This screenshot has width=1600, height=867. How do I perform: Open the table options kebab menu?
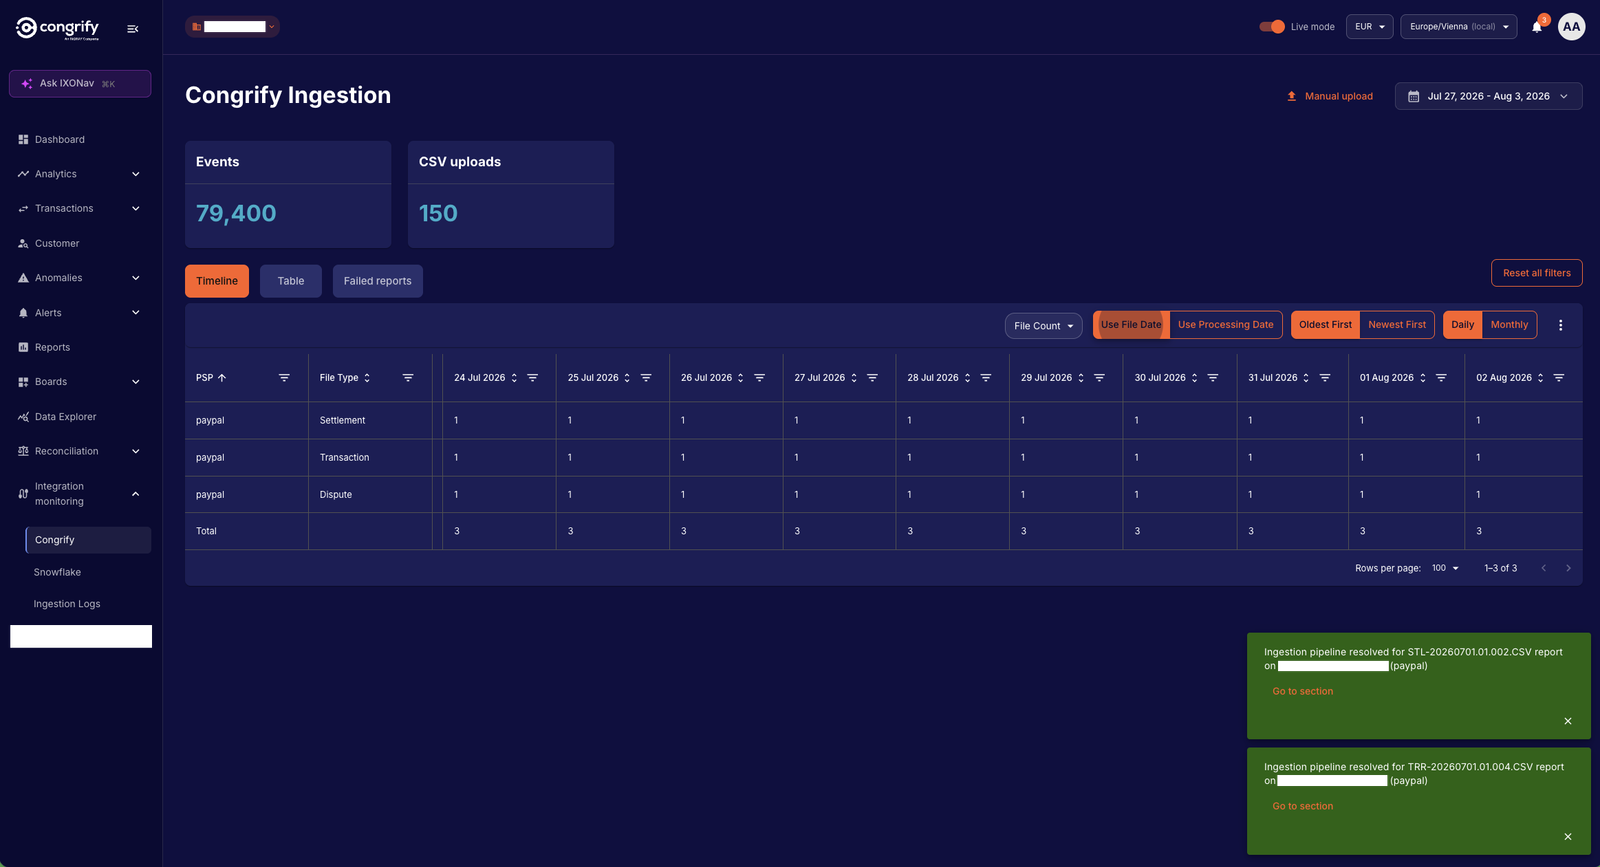(x=1560, y=325)
